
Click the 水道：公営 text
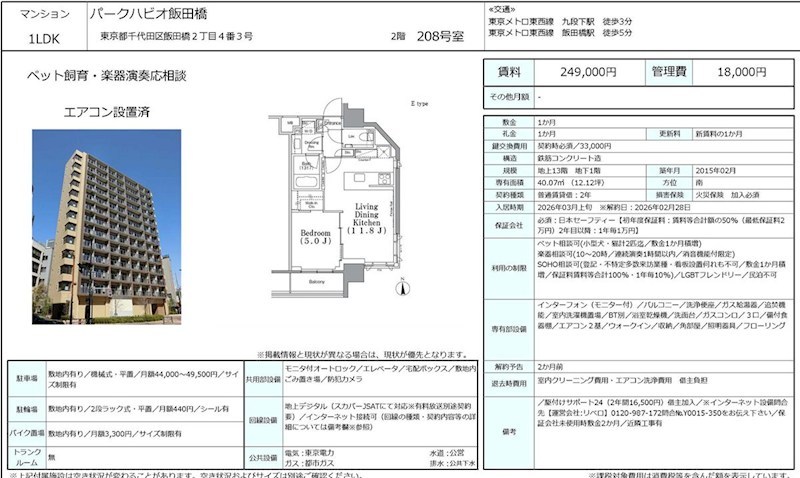(446, 453)
